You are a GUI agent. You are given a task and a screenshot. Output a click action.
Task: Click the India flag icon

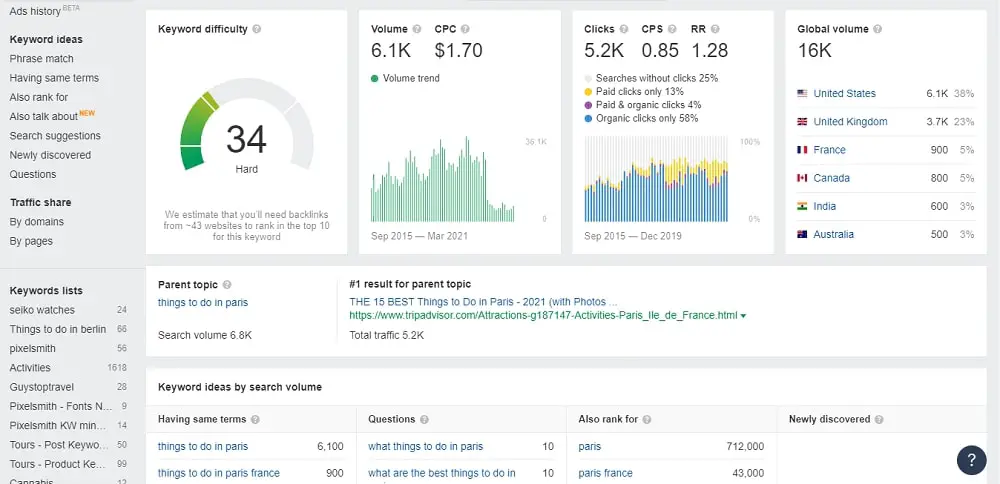pyautogui.click(x=802, y=206)
